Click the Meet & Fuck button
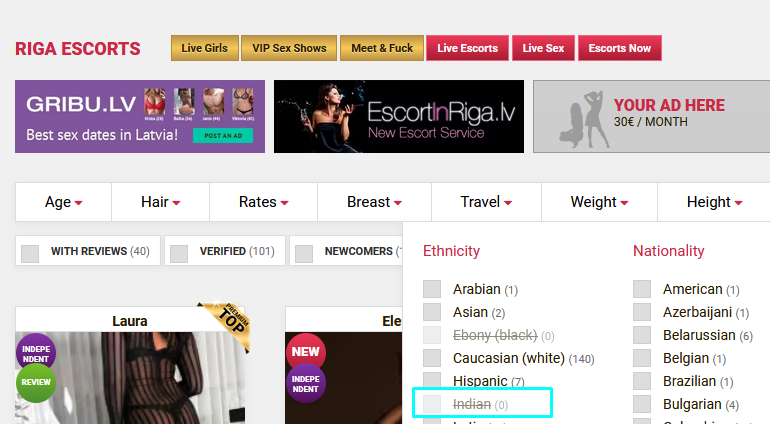This screenshot has height=424, width=770. [382, 48]
